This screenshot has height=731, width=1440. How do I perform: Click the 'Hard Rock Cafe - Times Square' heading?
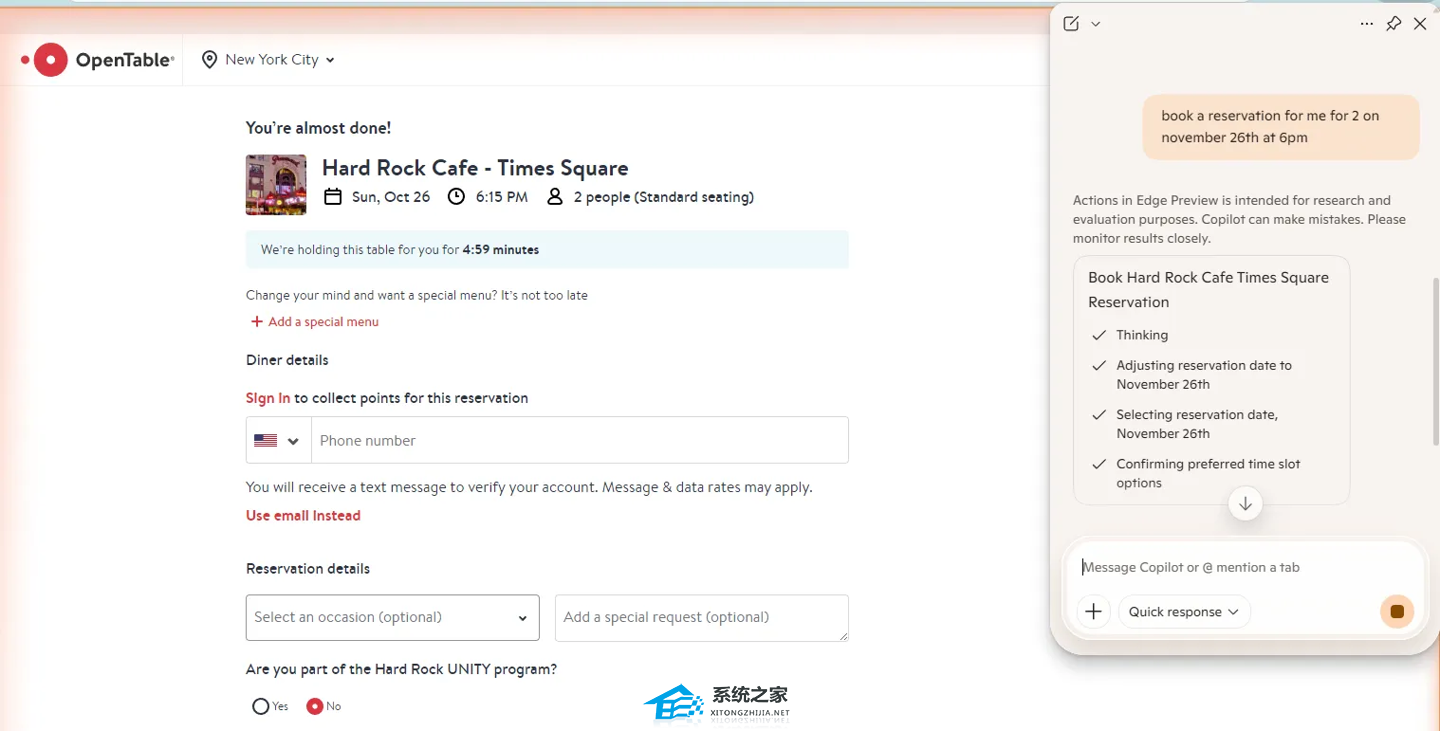point(475,168)
